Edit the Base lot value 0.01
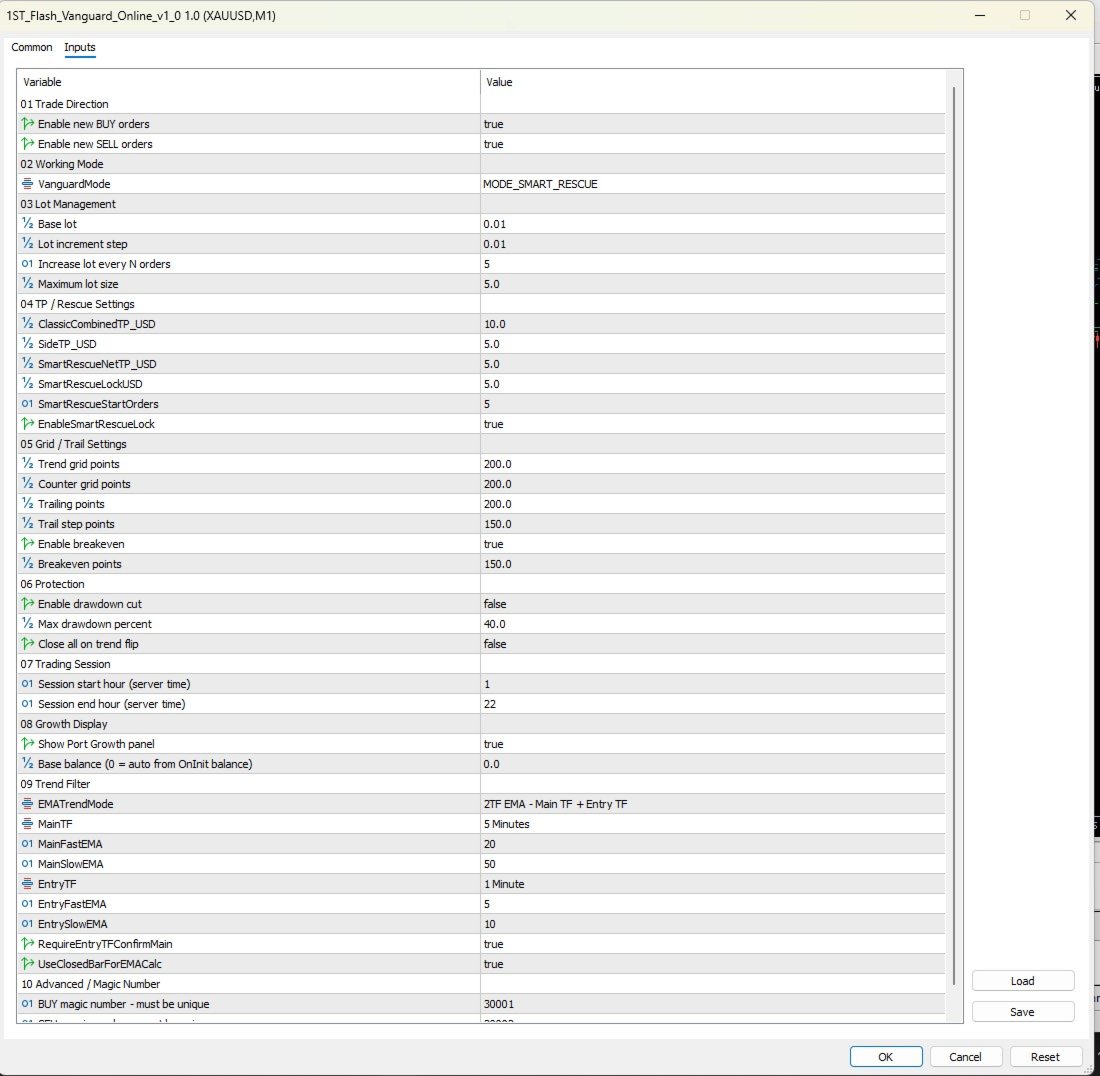 (x=713, y=224)
